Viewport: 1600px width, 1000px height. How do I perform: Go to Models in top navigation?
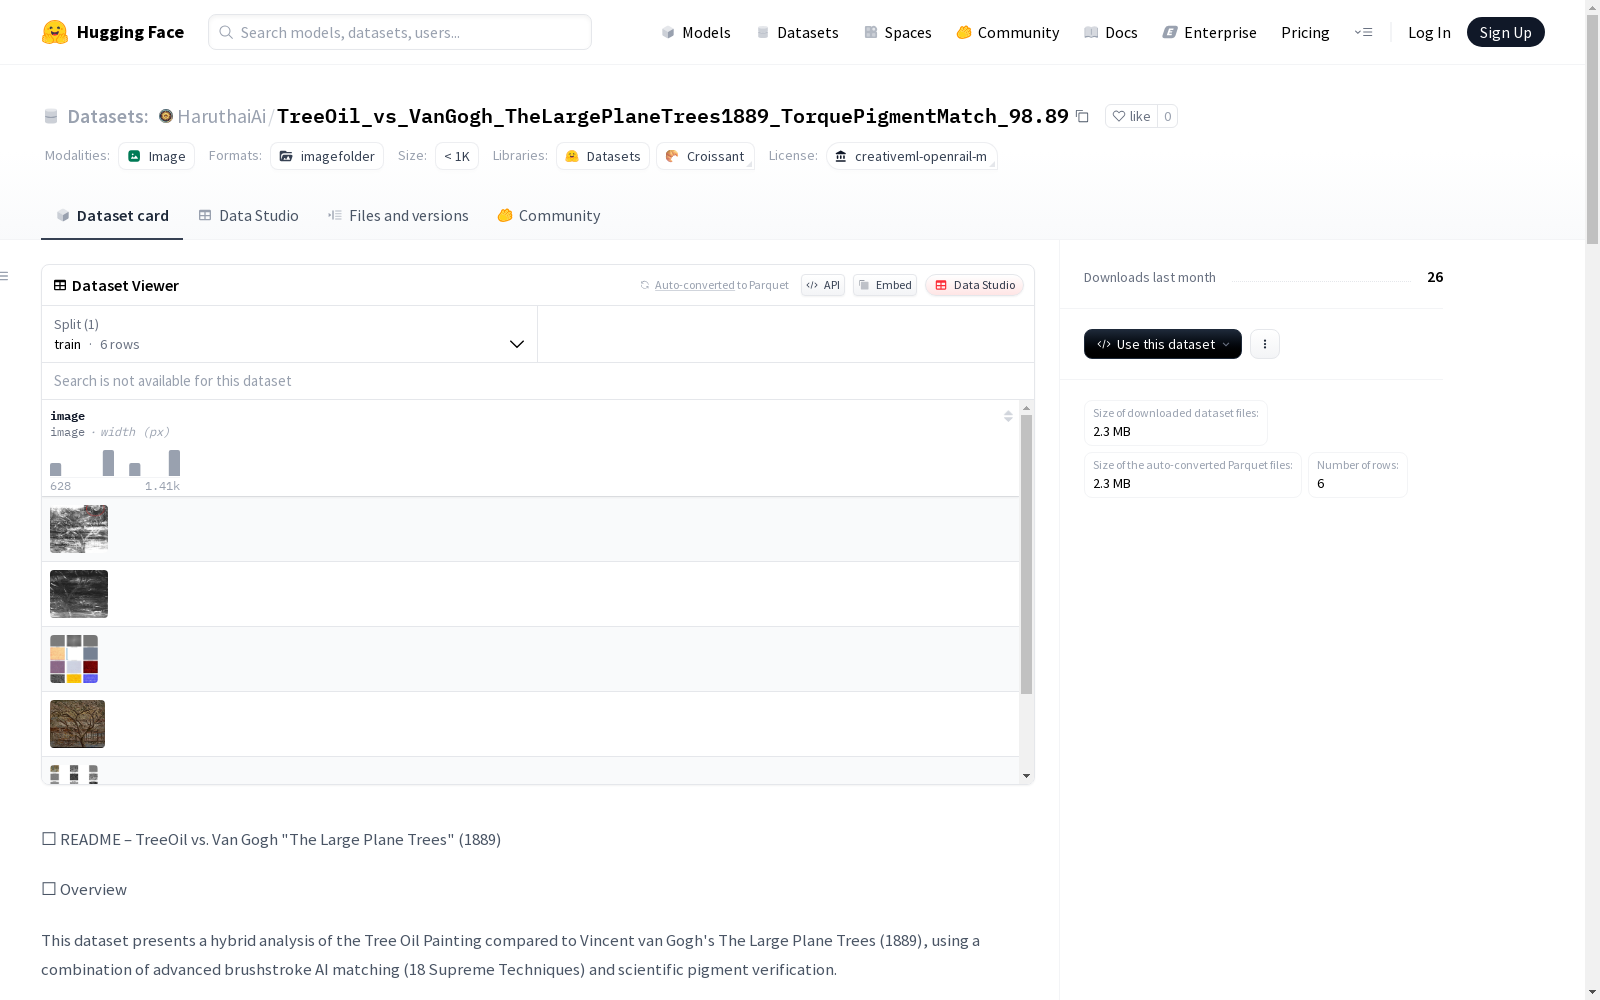pos(696,32)
